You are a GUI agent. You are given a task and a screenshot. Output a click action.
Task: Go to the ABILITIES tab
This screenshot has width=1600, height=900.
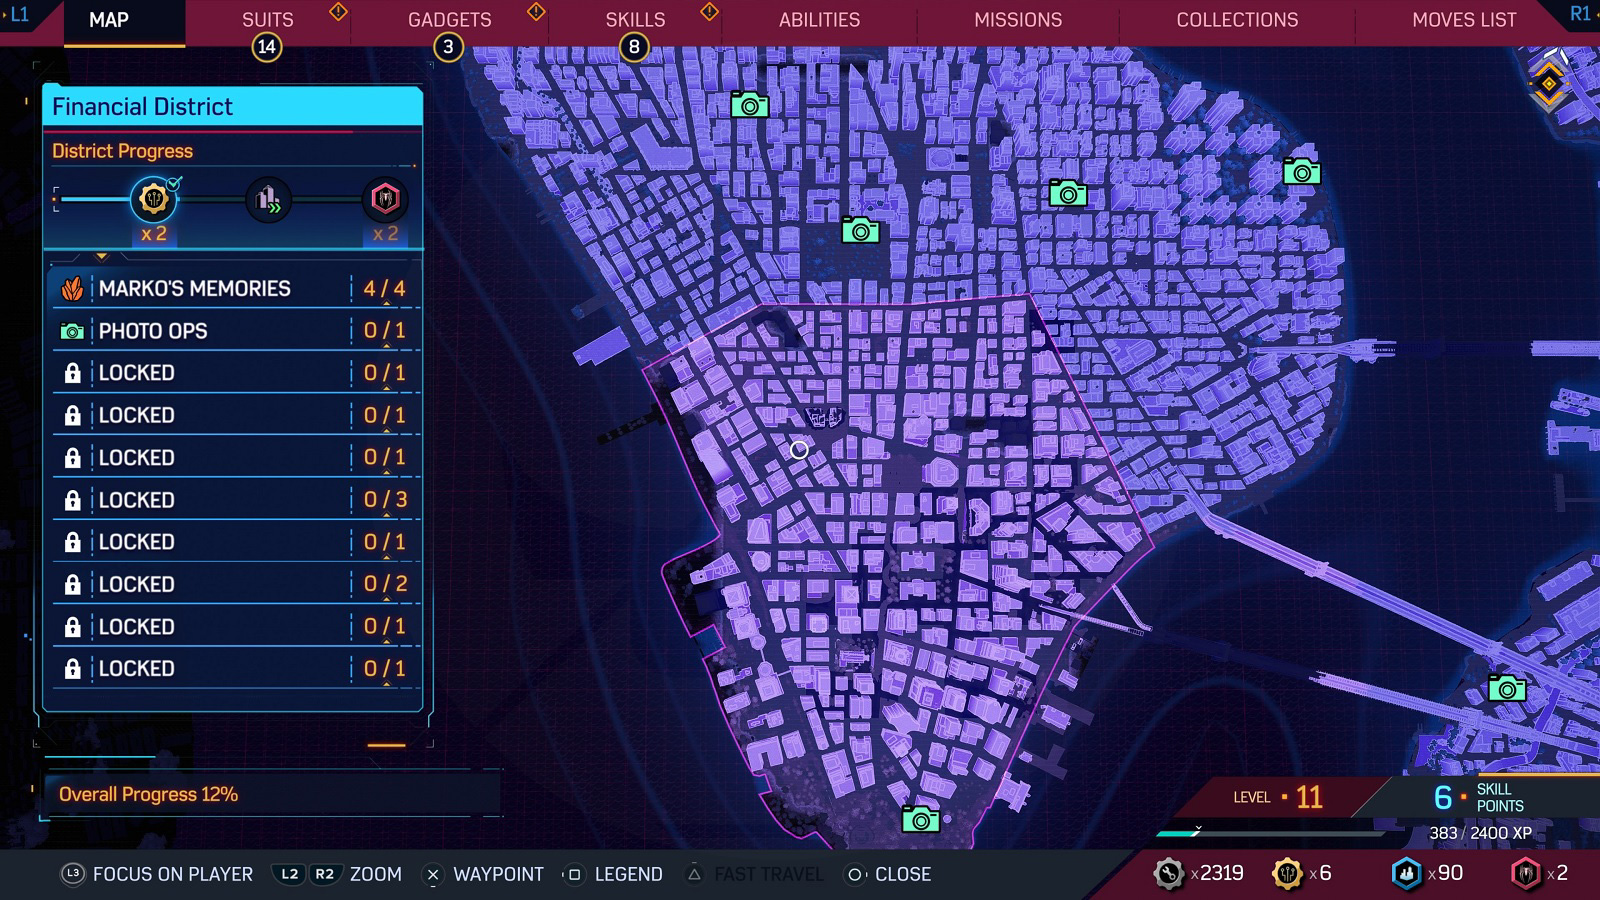click(x=819, y=20)
